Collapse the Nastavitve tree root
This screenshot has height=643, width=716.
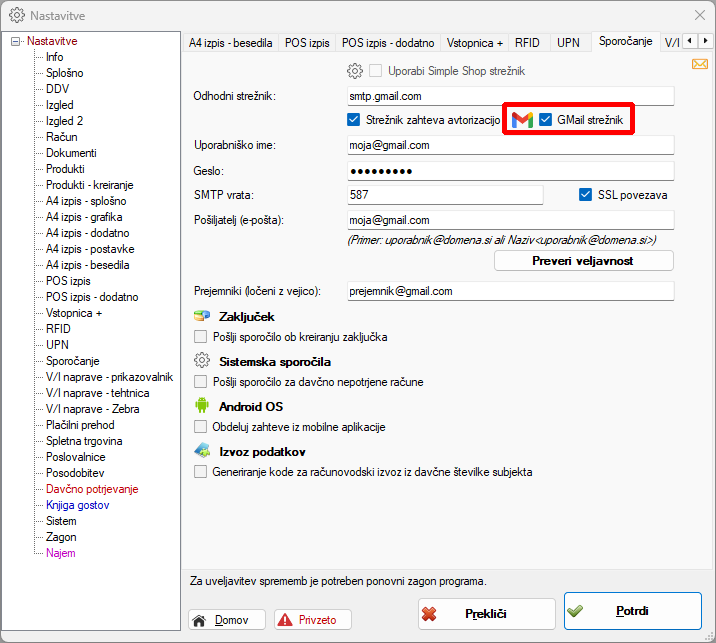(x=16, y=41)
